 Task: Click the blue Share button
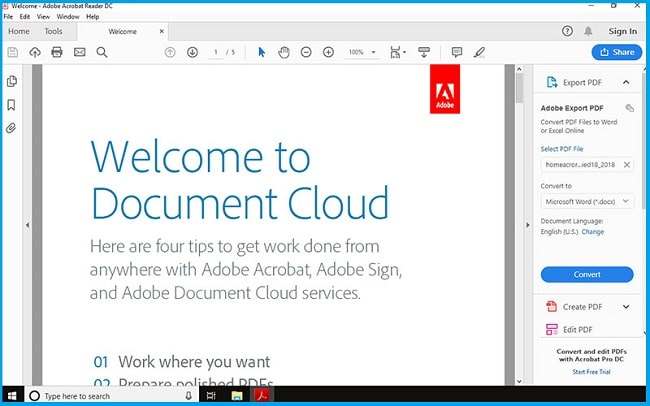pos(617,52)
